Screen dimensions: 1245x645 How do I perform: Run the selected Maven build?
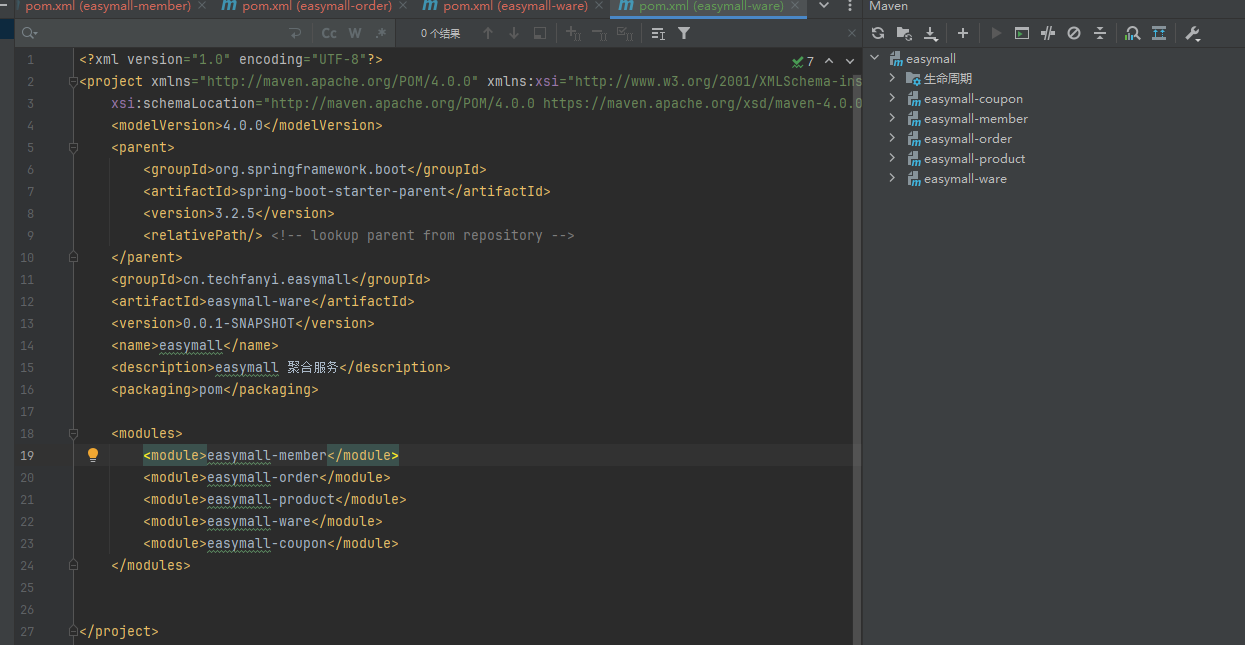coord(996,33)
